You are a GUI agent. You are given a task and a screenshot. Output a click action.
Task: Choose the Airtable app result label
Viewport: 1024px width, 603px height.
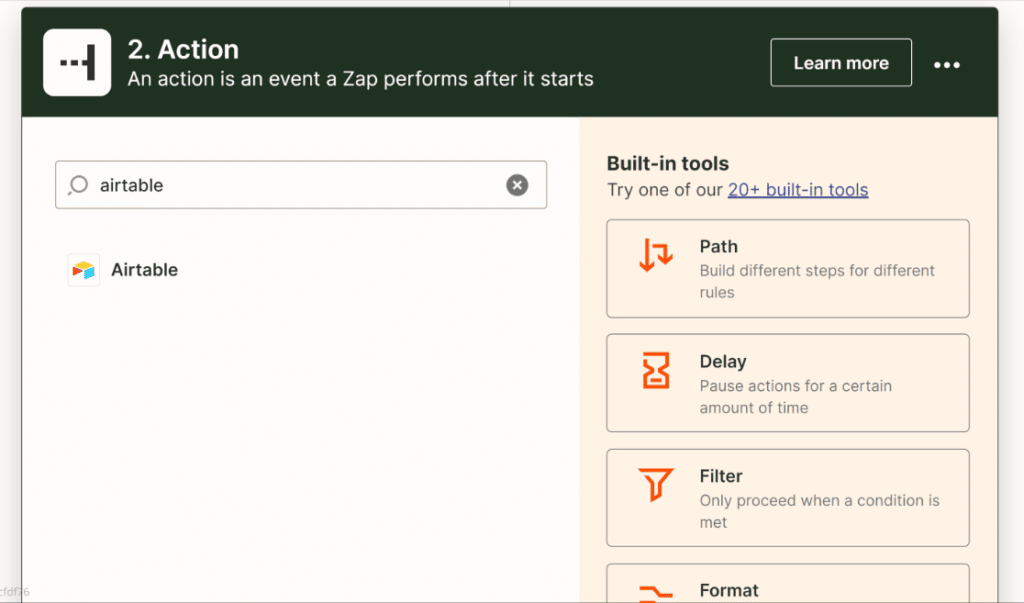point(144,270)
